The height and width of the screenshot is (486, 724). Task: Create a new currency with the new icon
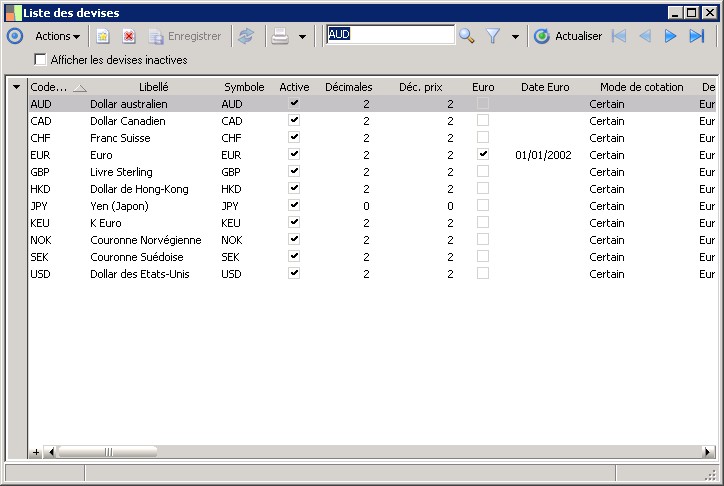tap(103, 36)
